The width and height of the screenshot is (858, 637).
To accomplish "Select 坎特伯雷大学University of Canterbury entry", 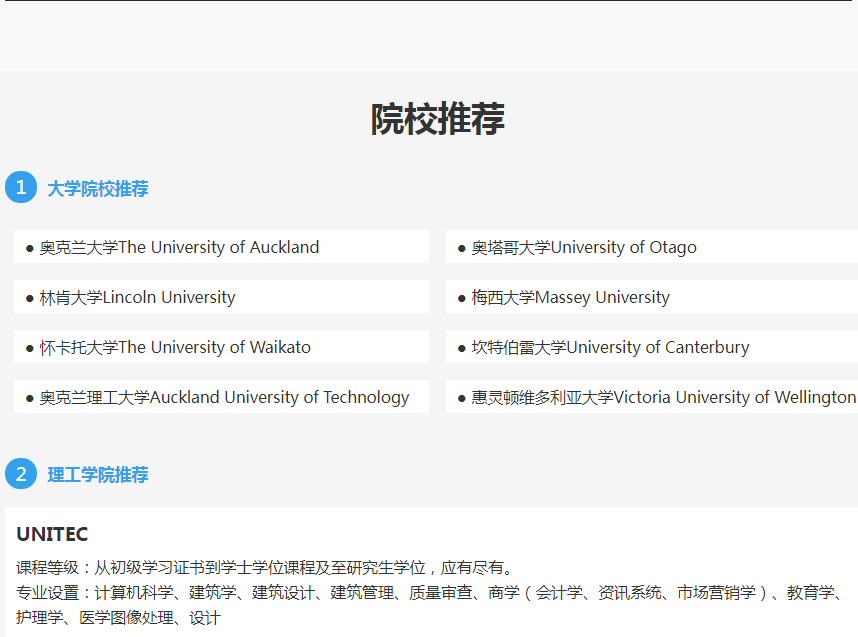I will [x=652, y=346].
